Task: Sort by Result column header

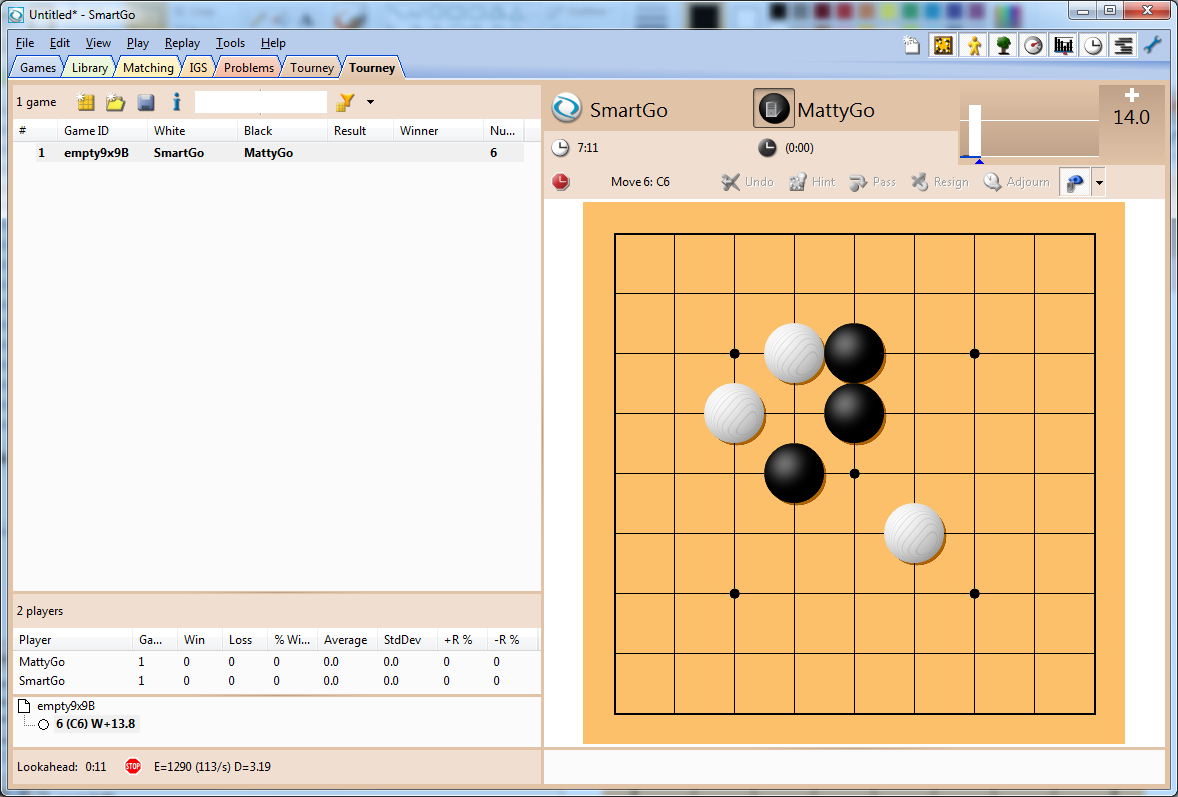Action: (360, 131)
